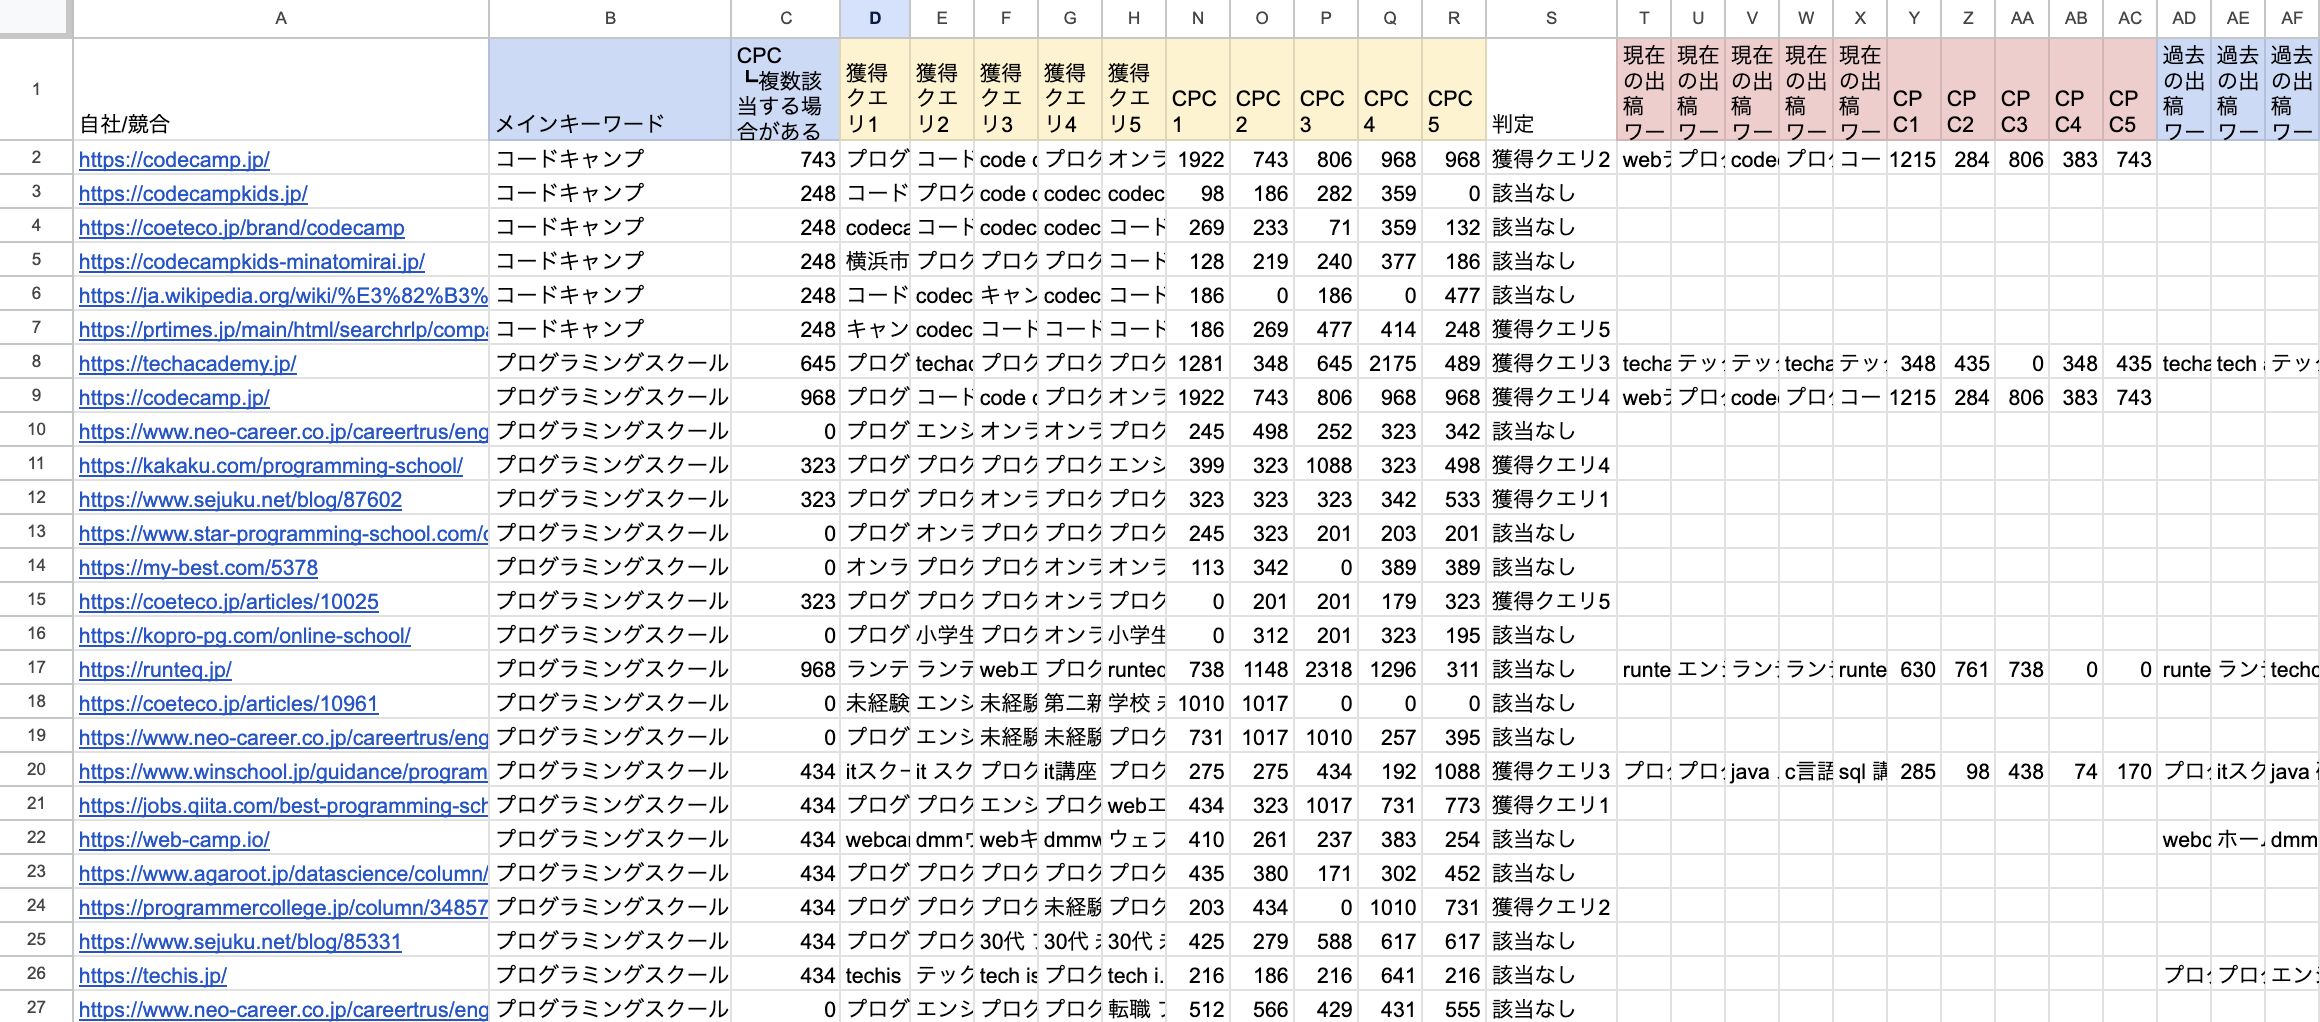Image resolution: width=2320 pixels, height=1022 pixels.
Task: Open the https://codecampkids.jp/ link
Action: (193, 193)
